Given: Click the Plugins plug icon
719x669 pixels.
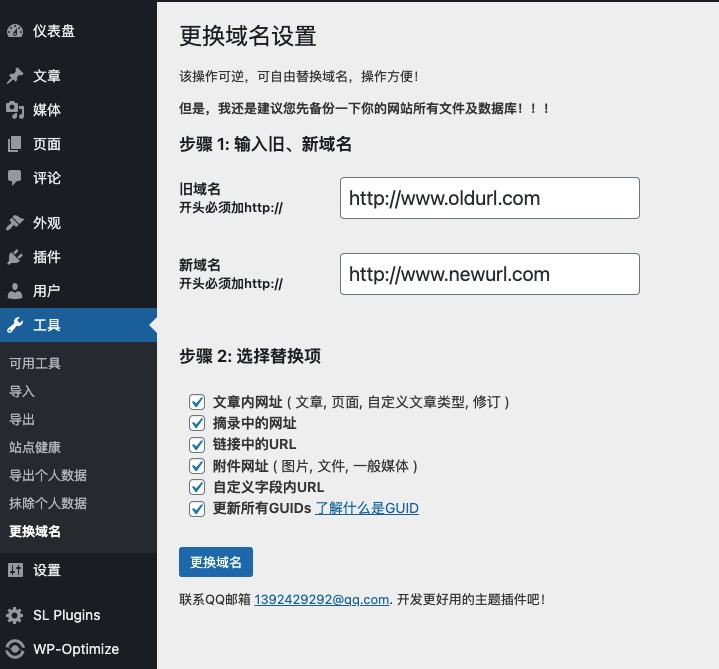Looking at the screenshot, I should 15,257.
